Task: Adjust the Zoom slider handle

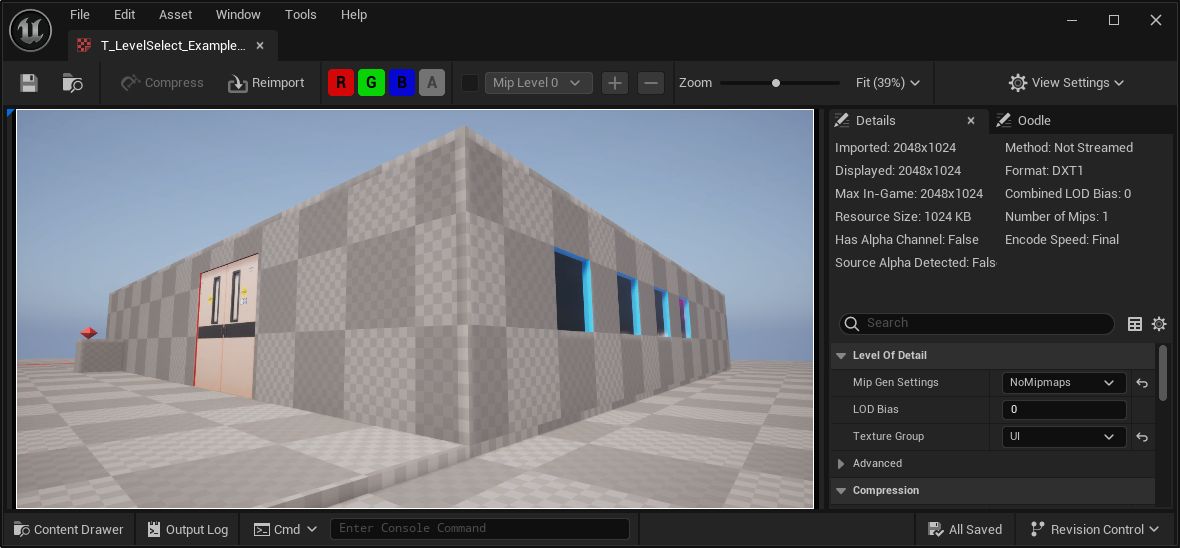Action: pos(776,83)
